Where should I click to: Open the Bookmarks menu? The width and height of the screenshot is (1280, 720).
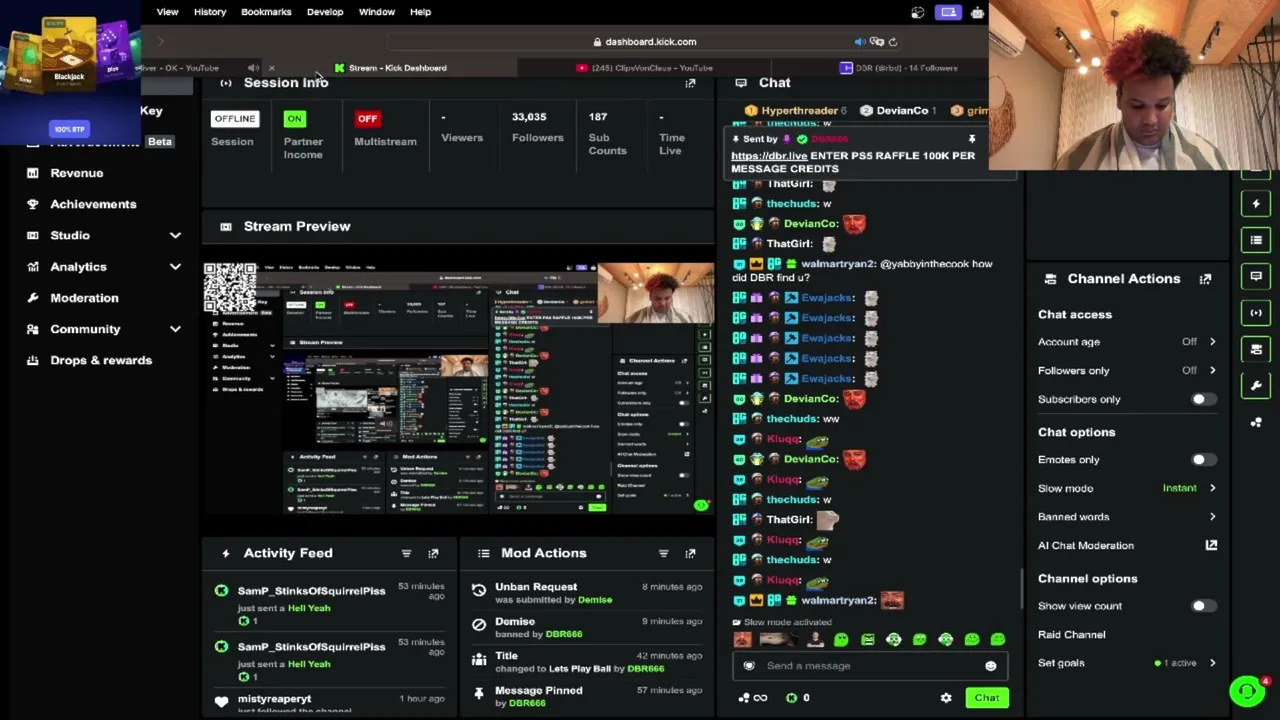266,12
